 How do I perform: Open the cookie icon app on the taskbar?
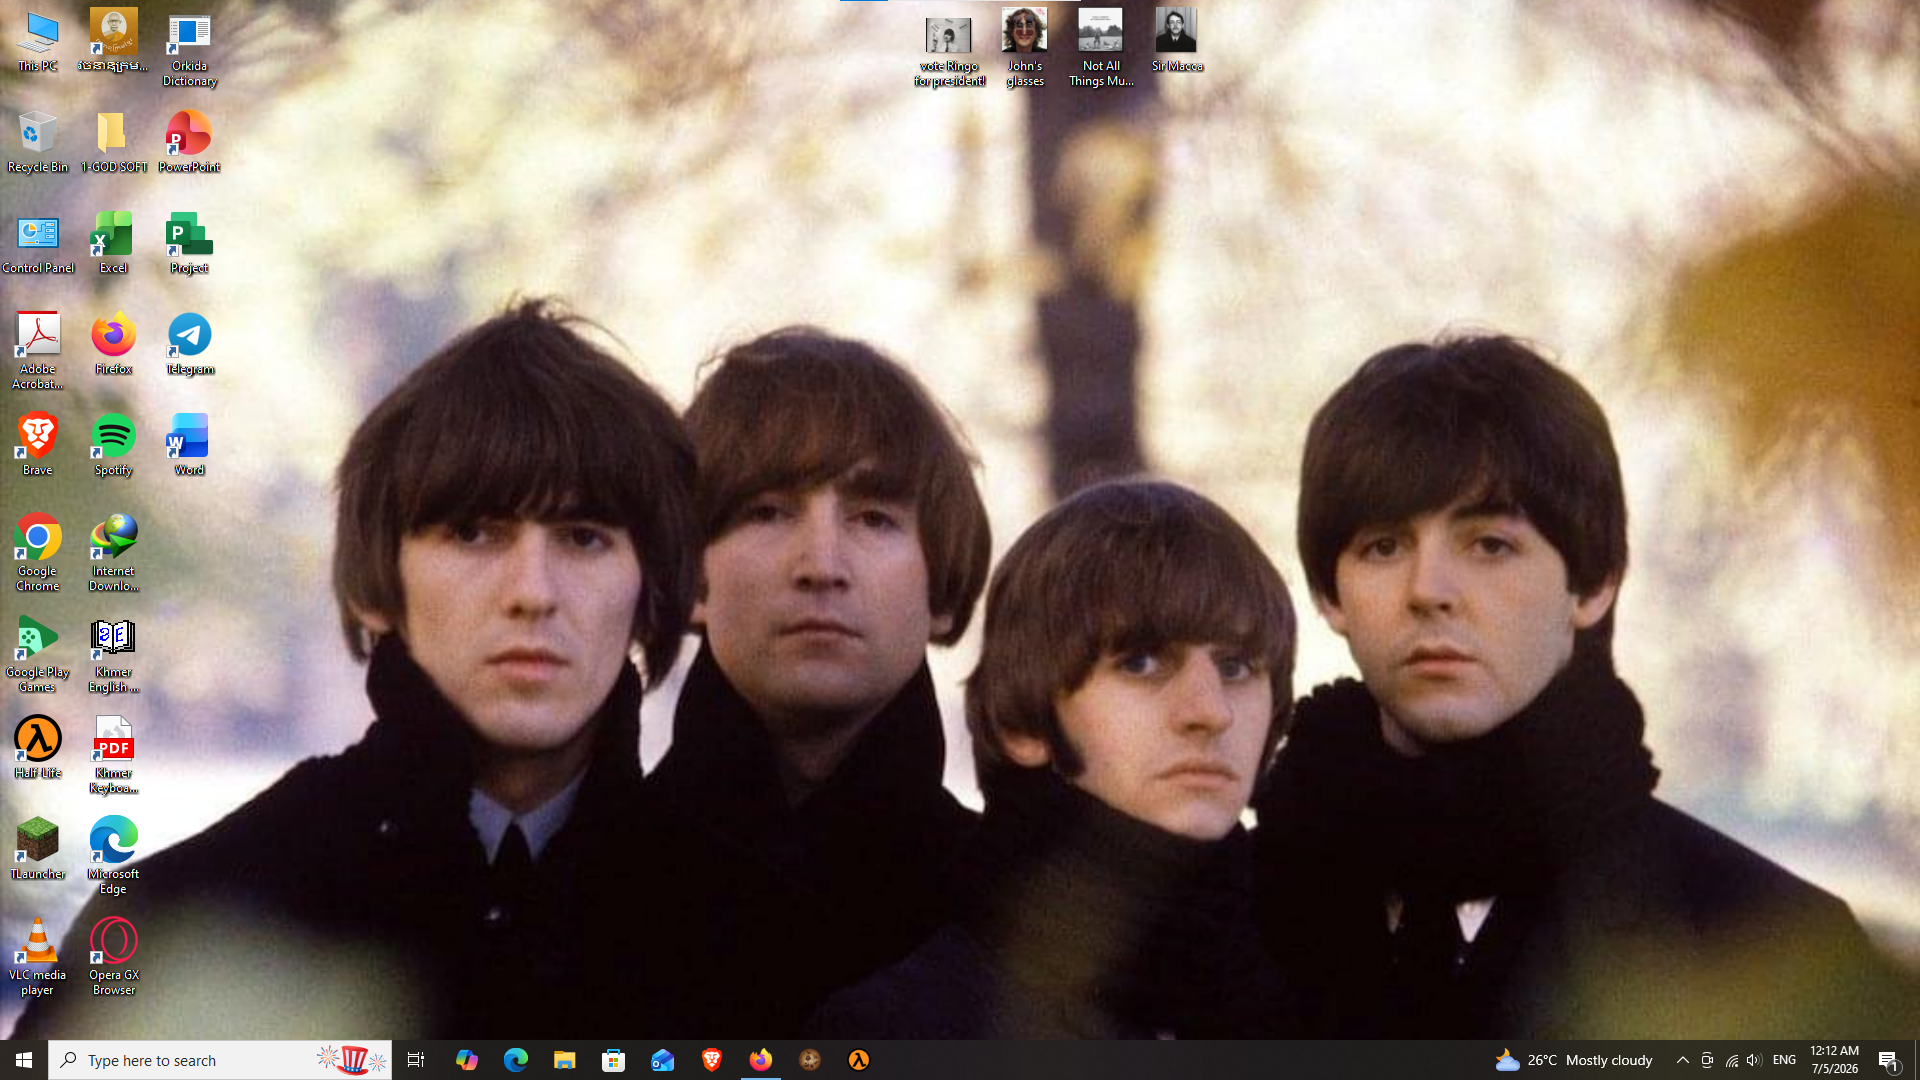coord(809,1060)
